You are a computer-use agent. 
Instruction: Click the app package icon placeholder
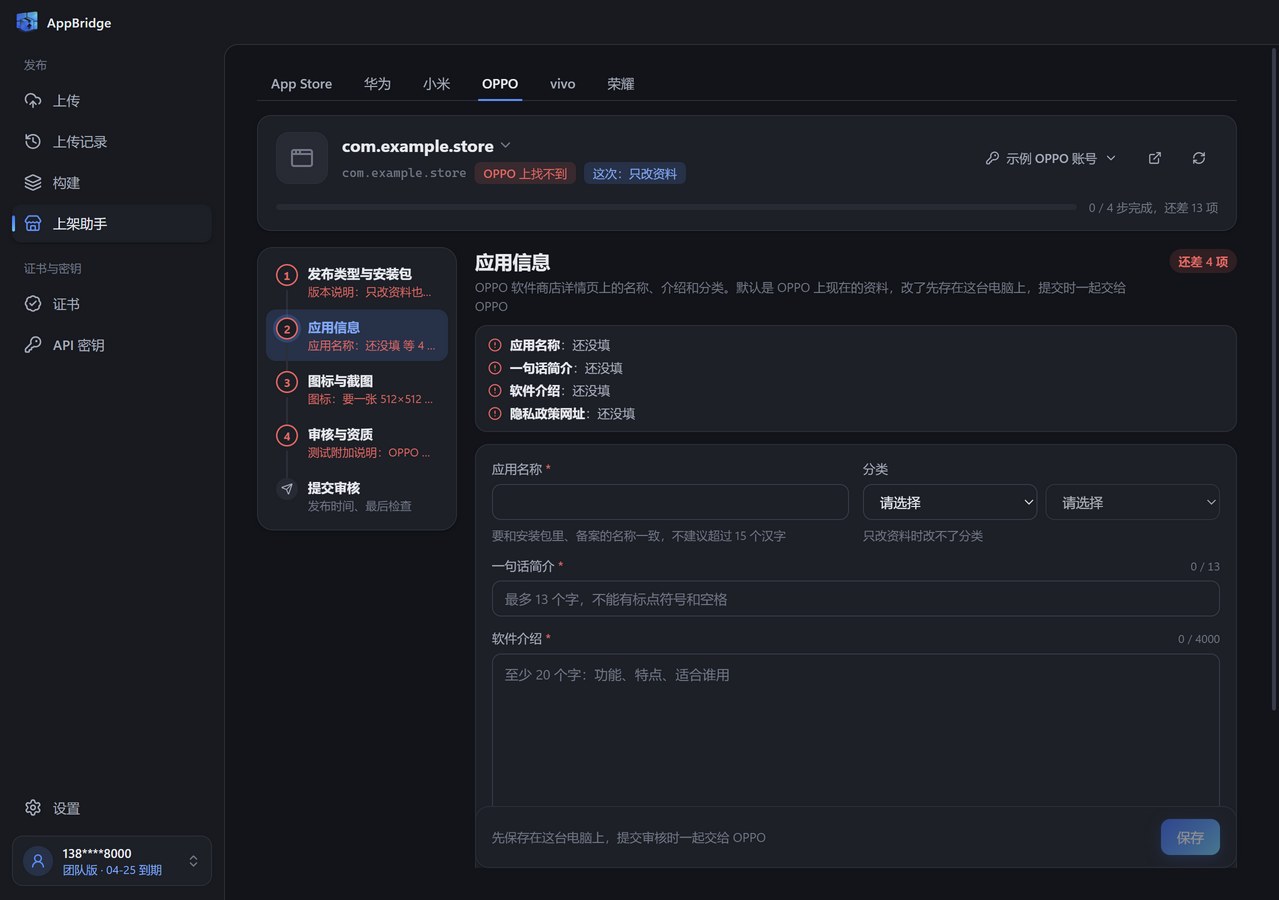(302, 158)
